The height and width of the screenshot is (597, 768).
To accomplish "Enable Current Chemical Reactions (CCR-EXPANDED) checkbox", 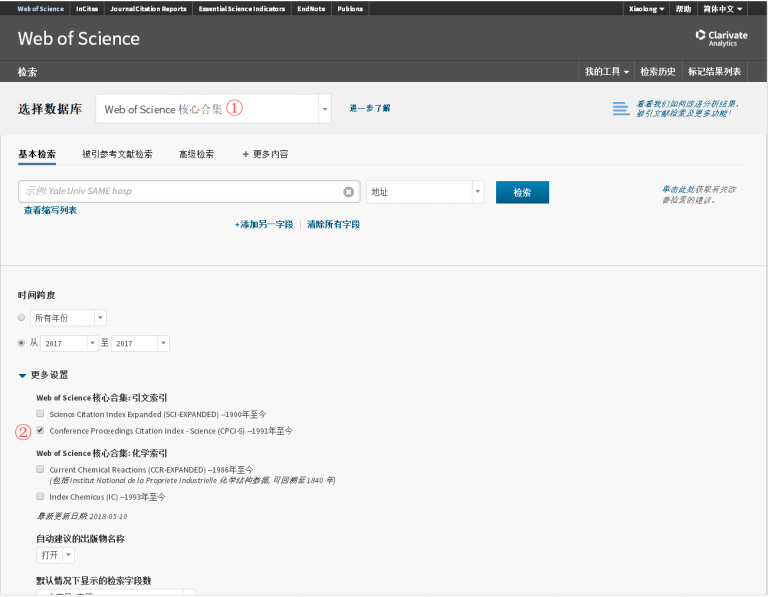I will click(40, 469).
